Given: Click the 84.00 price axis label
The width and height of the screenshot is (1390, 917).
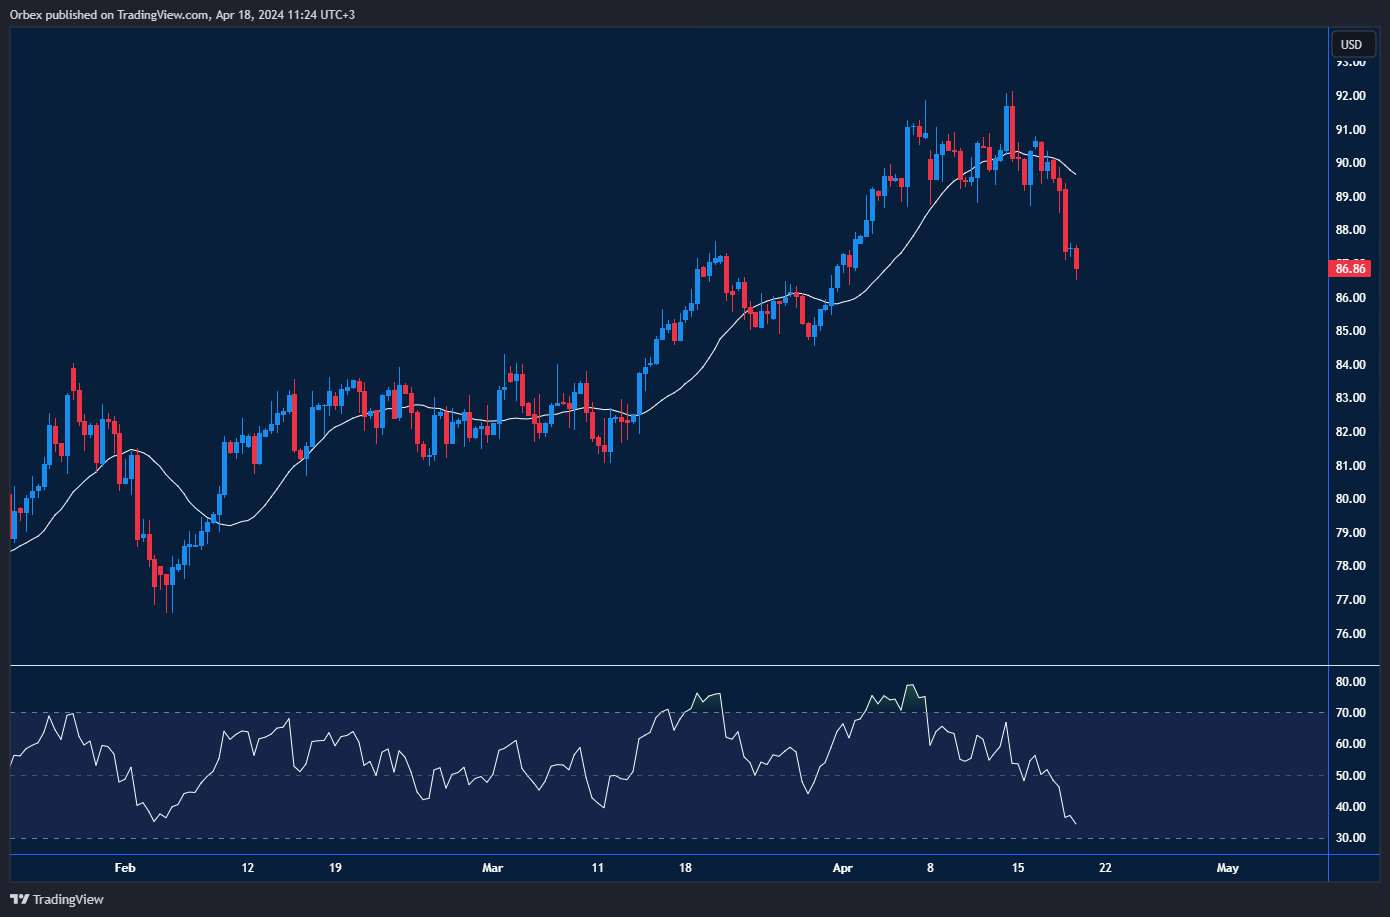Looking at the screenshot, I should (1350, 365).
